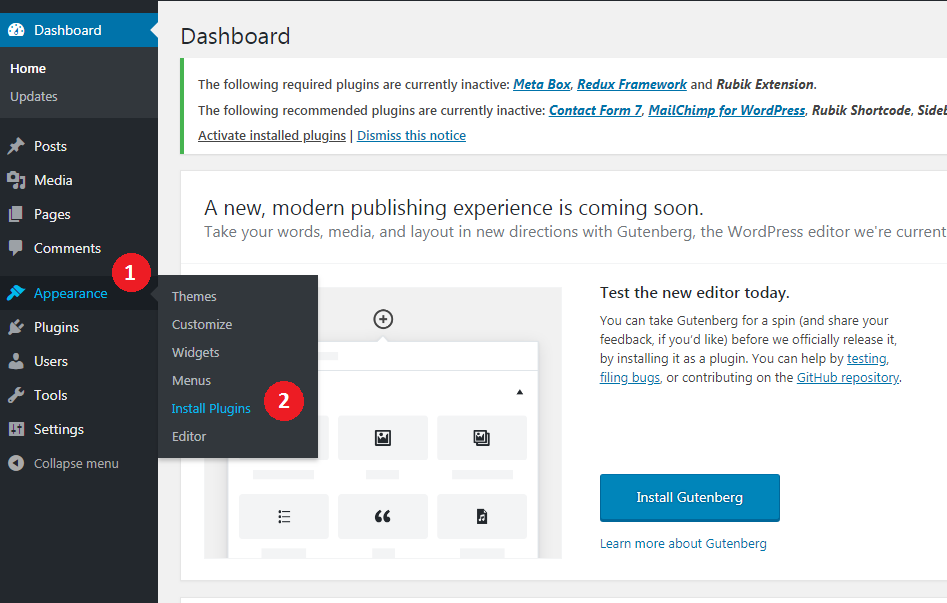This screenshot has height=603, width=947.
Task: Click the Tools wrench icon
Action: click(x=16, y=395)
